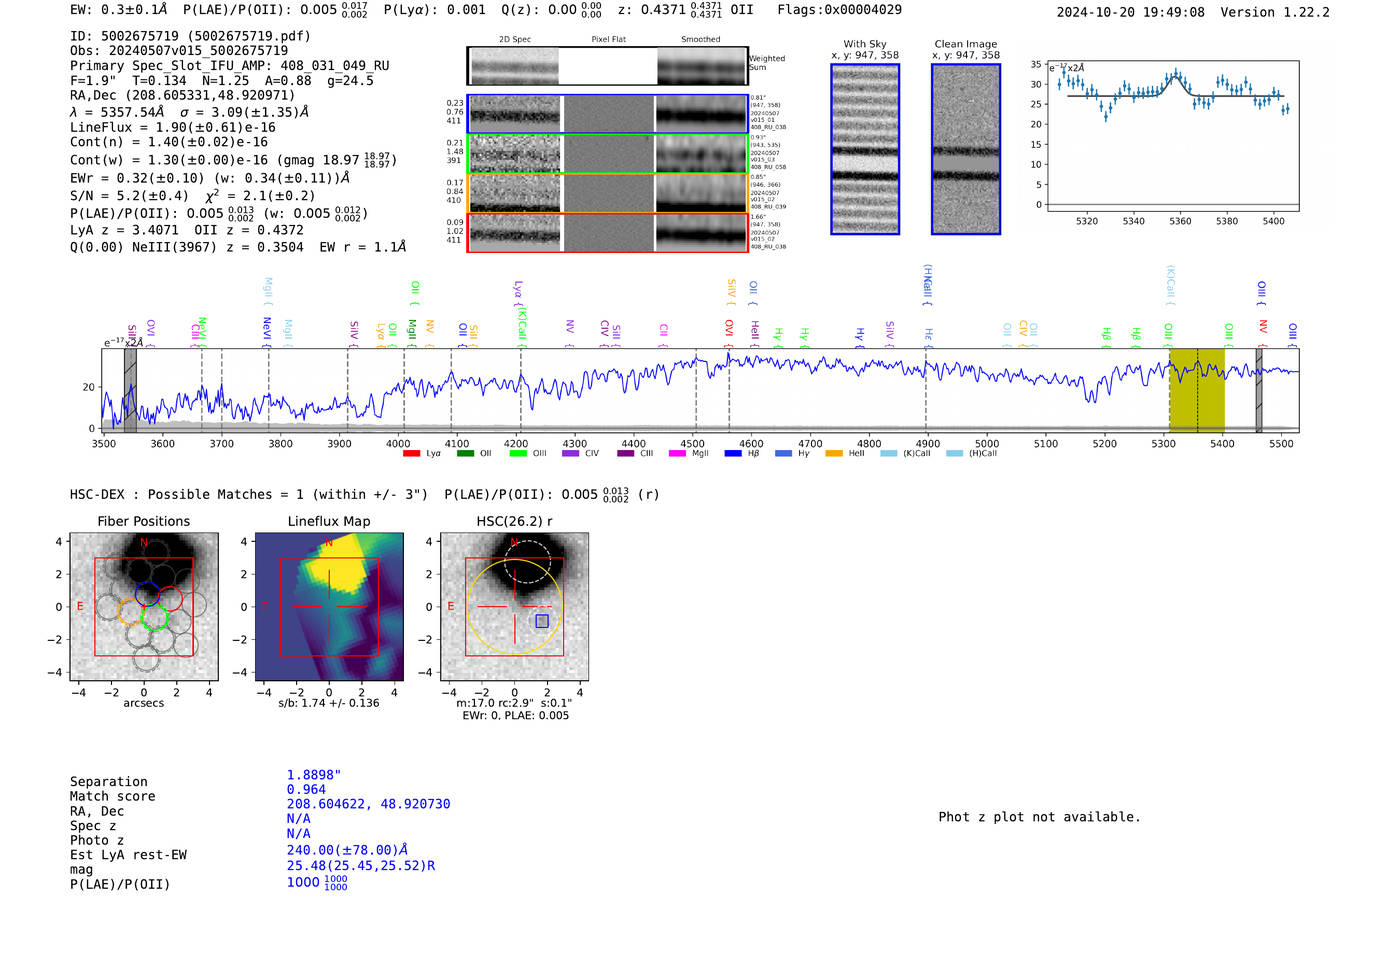Click the orange HeII legend swatch
Viewport: 1400px width, 953px height.
[x=834, y=454]
